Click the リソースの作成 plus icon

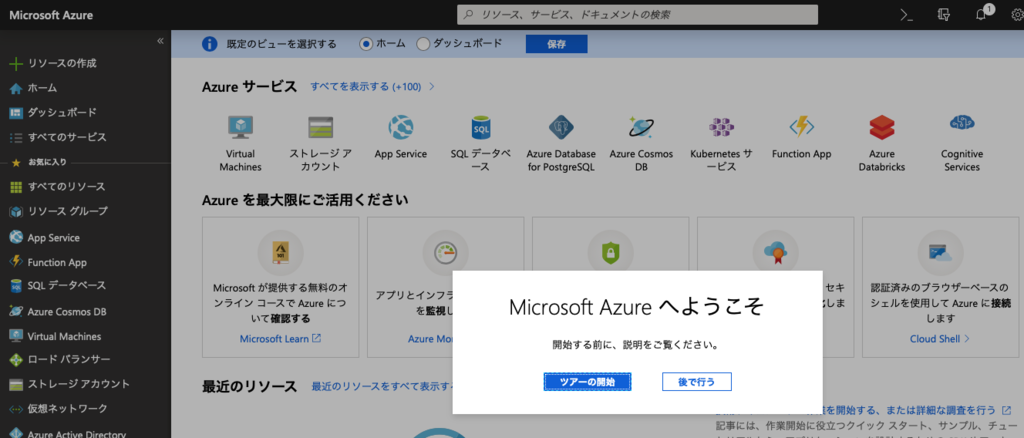click(16, 63)
